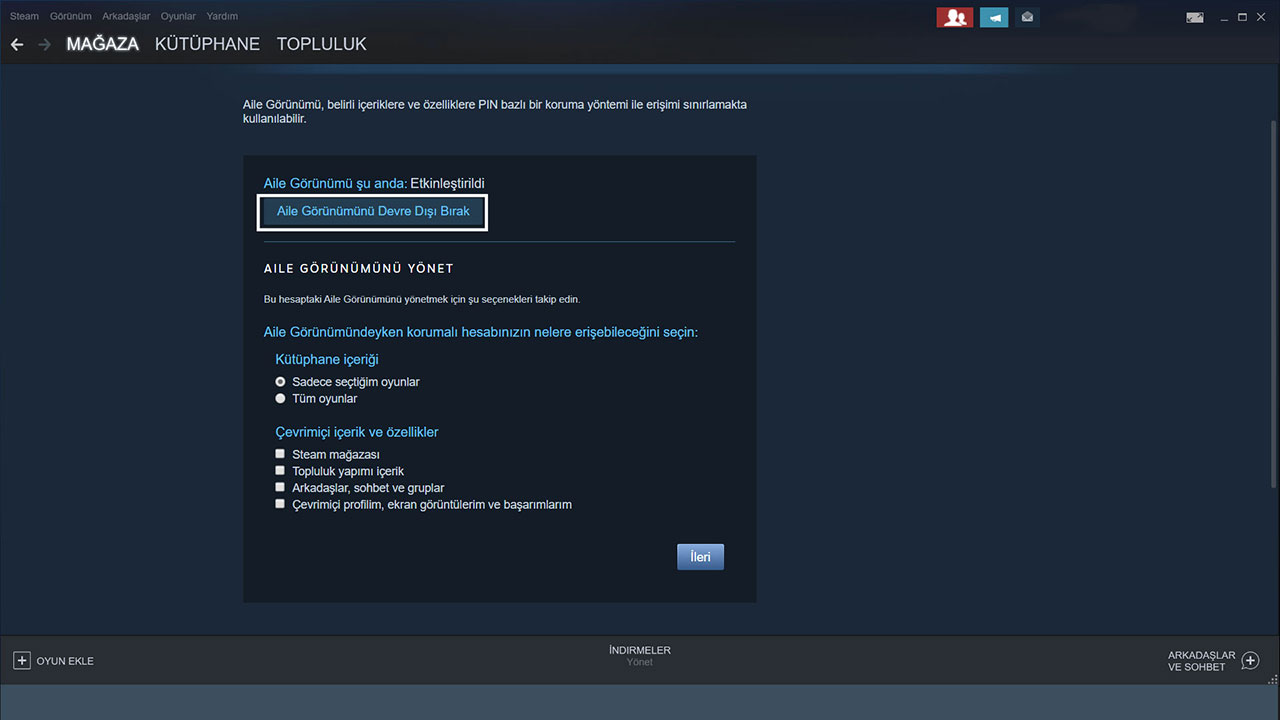Go back using the back arrow
Image resolution: width=1280 pixels, height=720 pixels.
pyautogui.click(x=16, y=44)
